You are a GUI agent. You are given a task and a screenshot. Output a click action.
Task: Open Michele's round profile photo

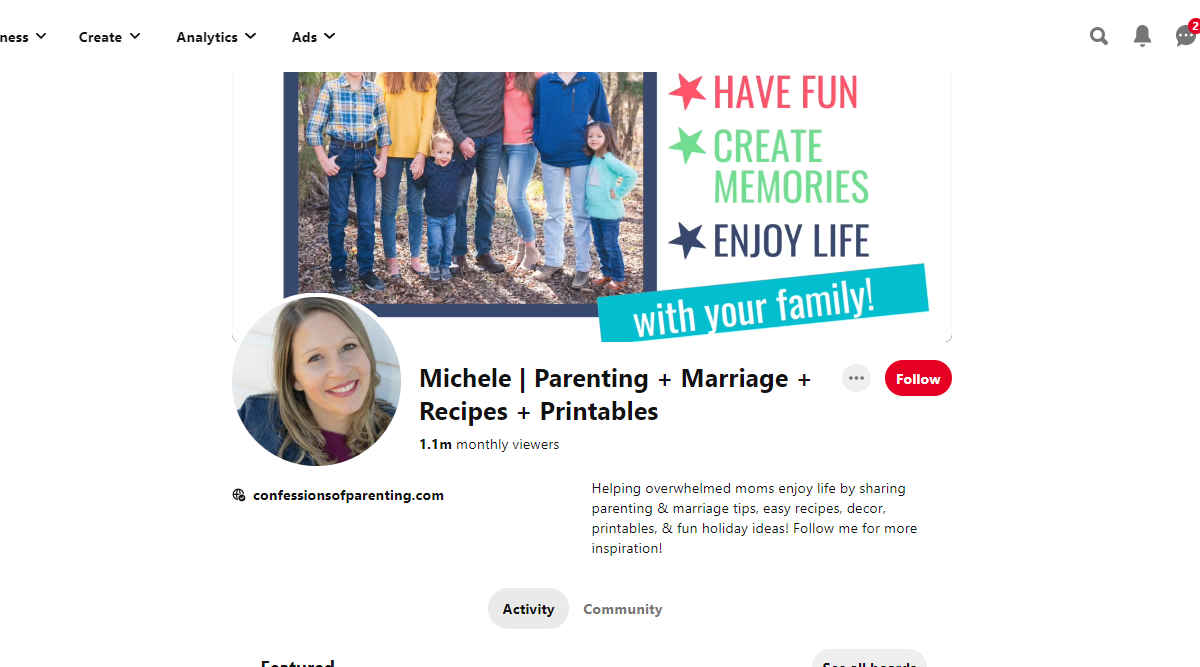[x=317, y=381]
